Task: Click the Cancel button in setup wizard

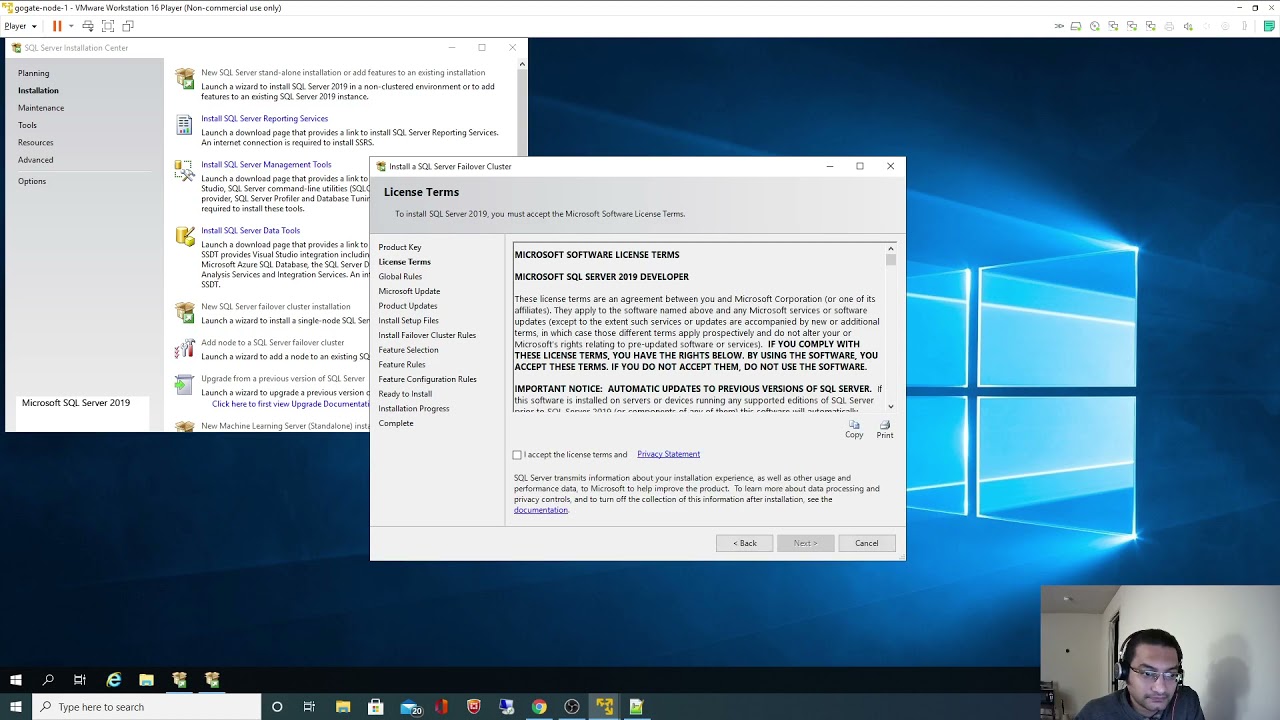Action: click(866, 543)
